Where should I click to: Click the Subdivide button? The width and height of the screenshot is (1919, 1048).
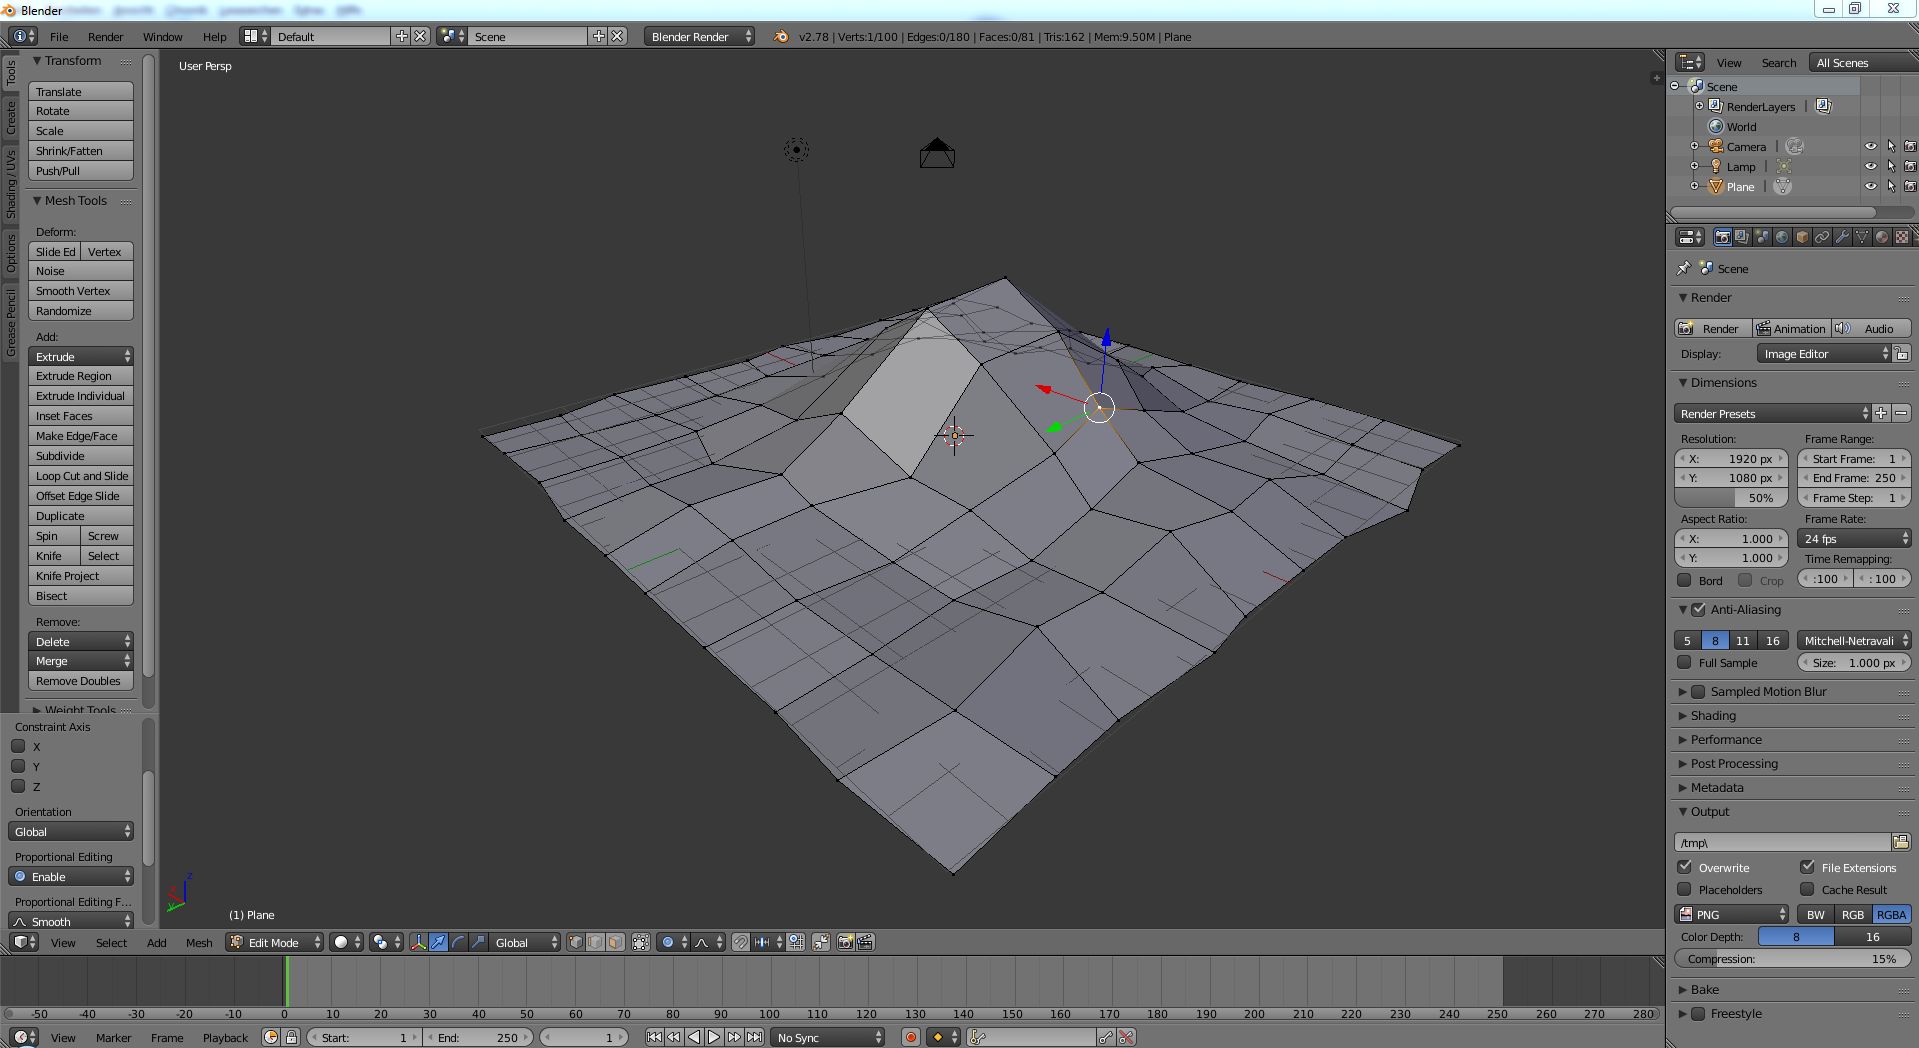(80, 456)
